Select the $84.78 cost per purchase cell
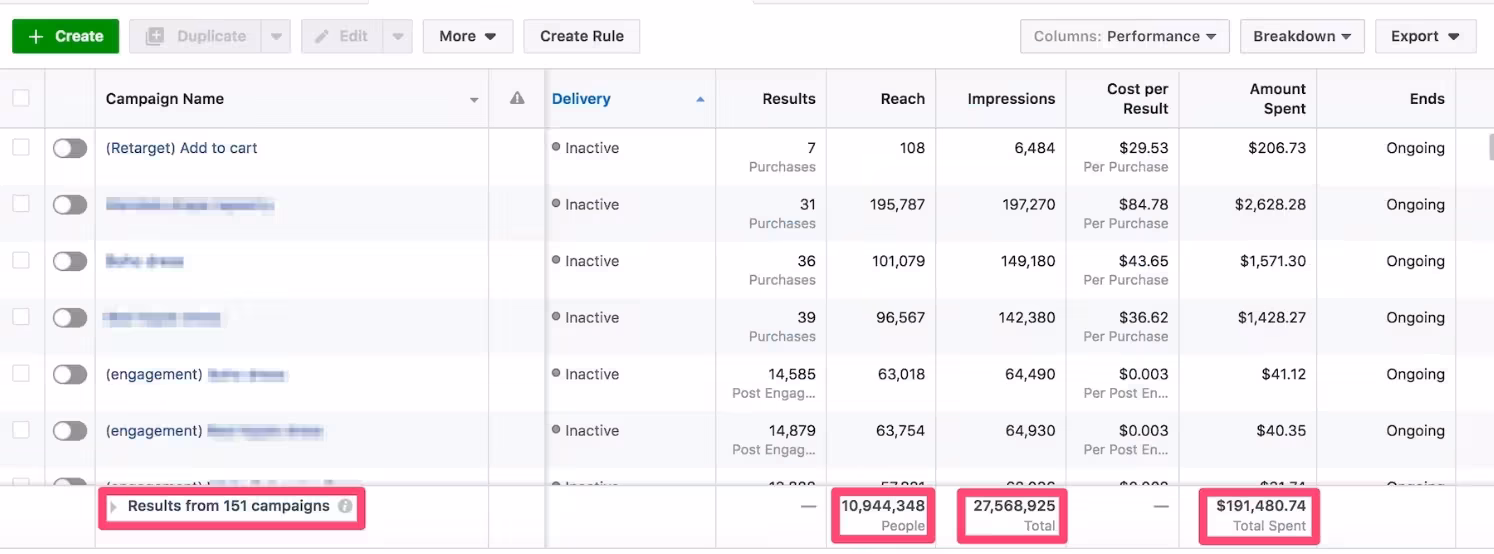 pyautogui.click(x=1144, y=205)
